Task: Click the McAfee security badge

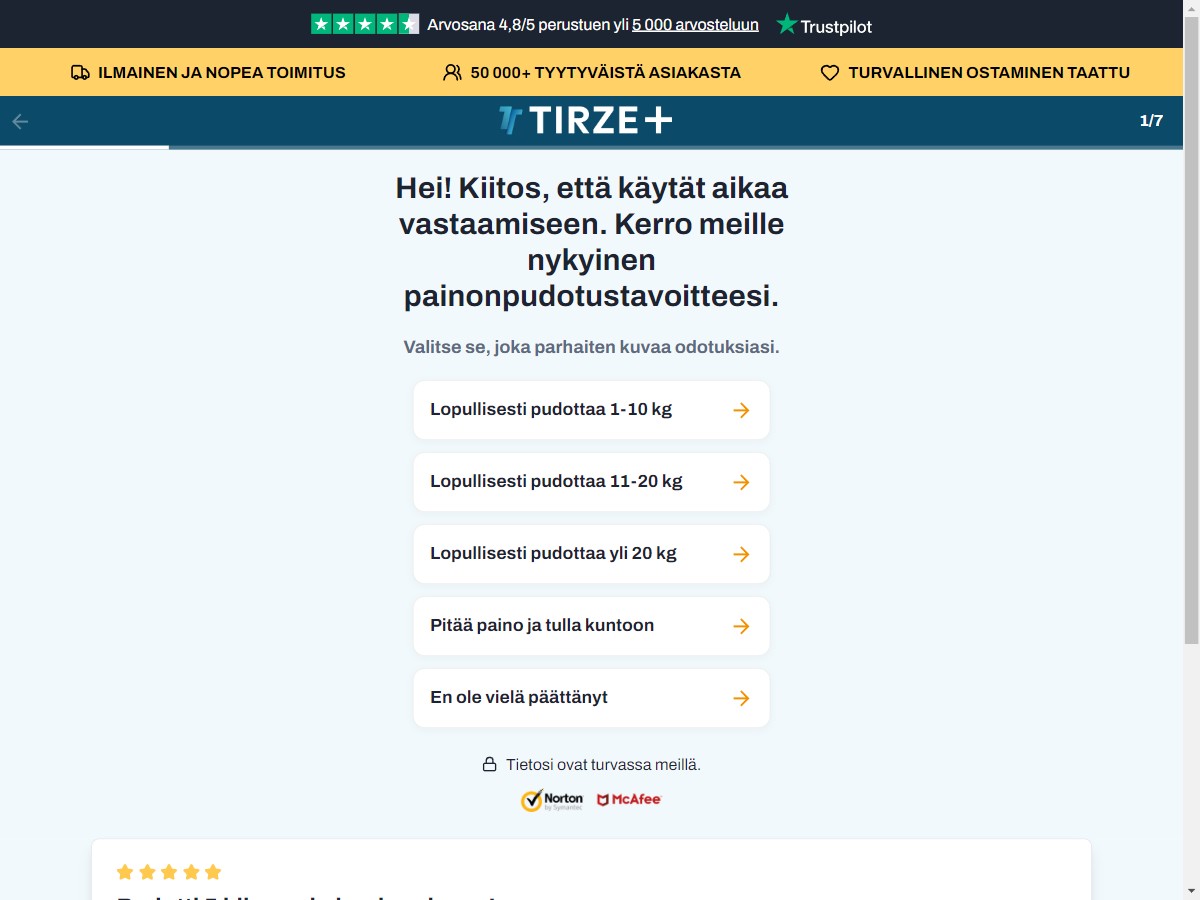Action: [x=629, y=800]
